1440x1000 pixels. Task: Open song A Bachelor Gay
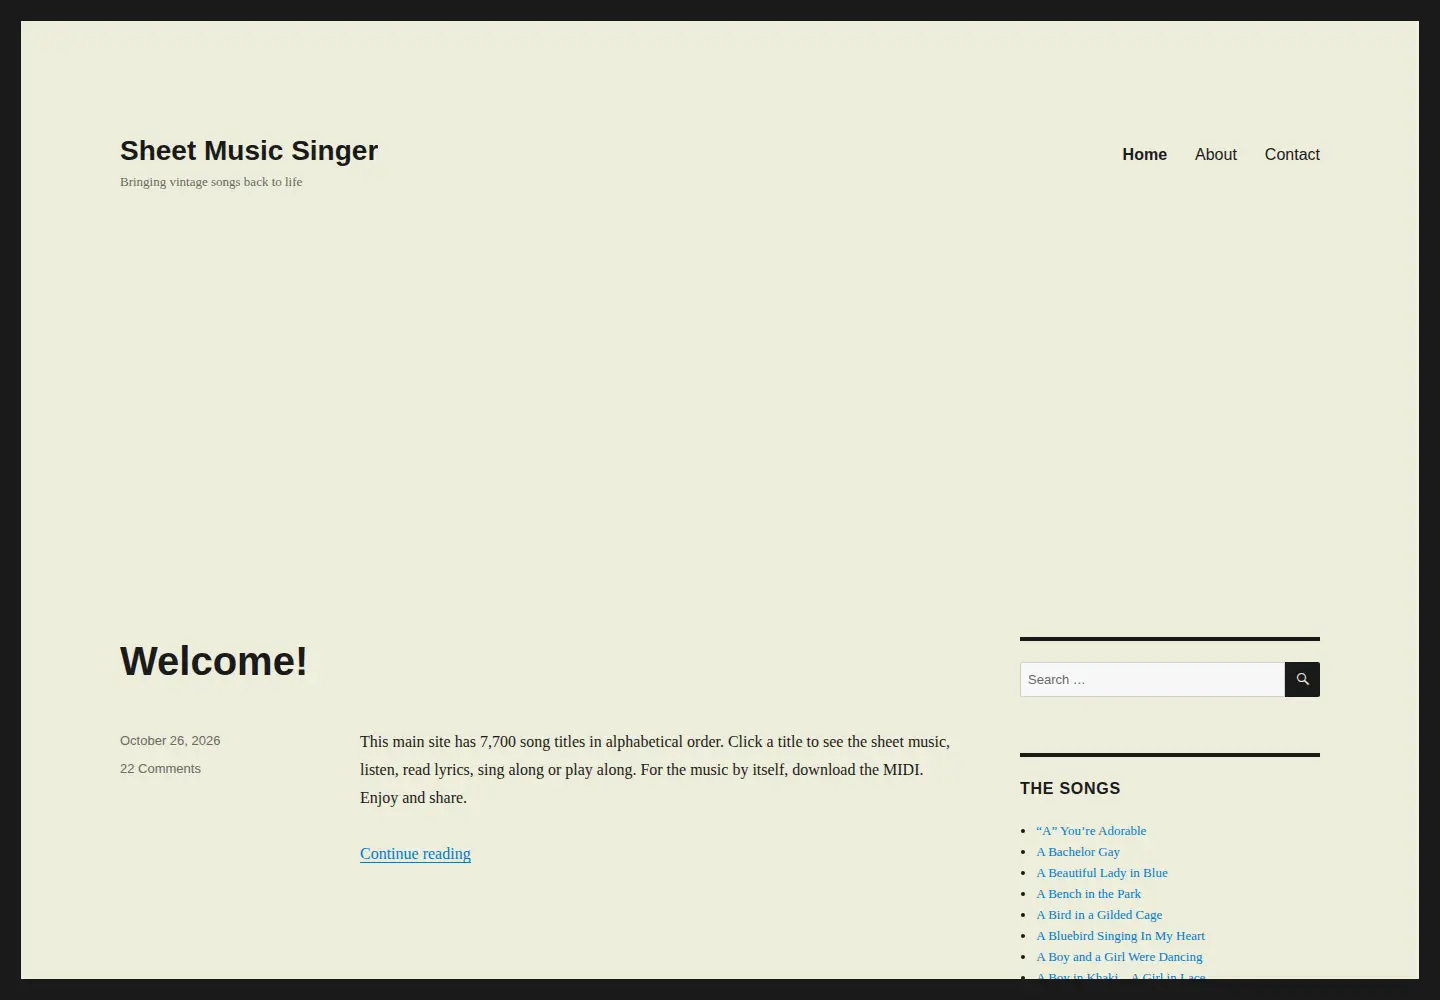[1078, 851]
